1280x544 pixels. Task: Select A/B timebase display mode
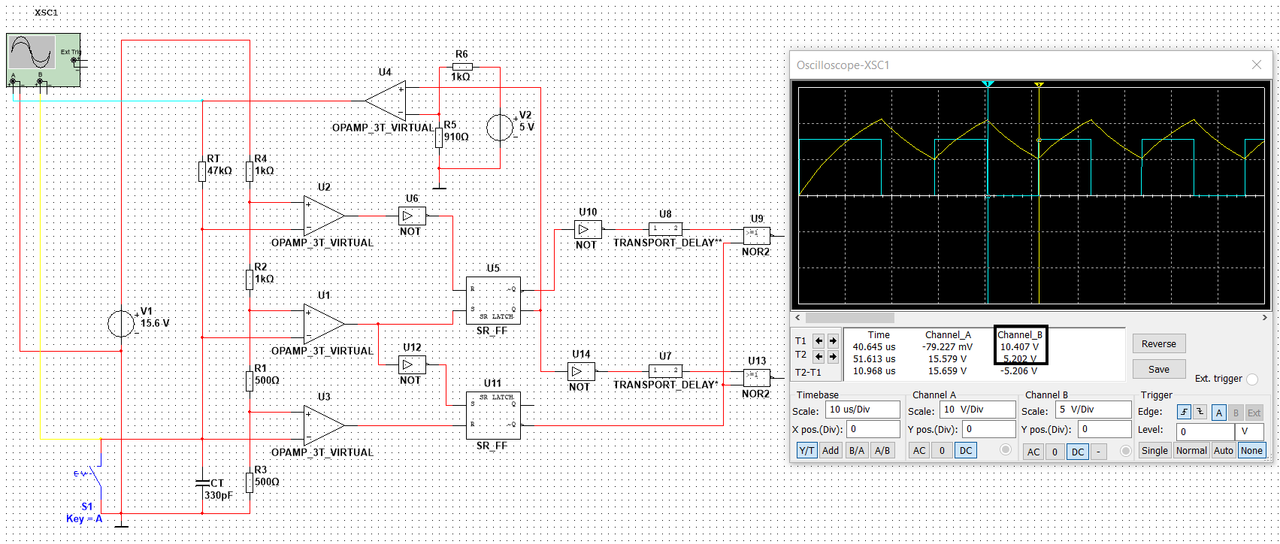[x=883, y=451]
